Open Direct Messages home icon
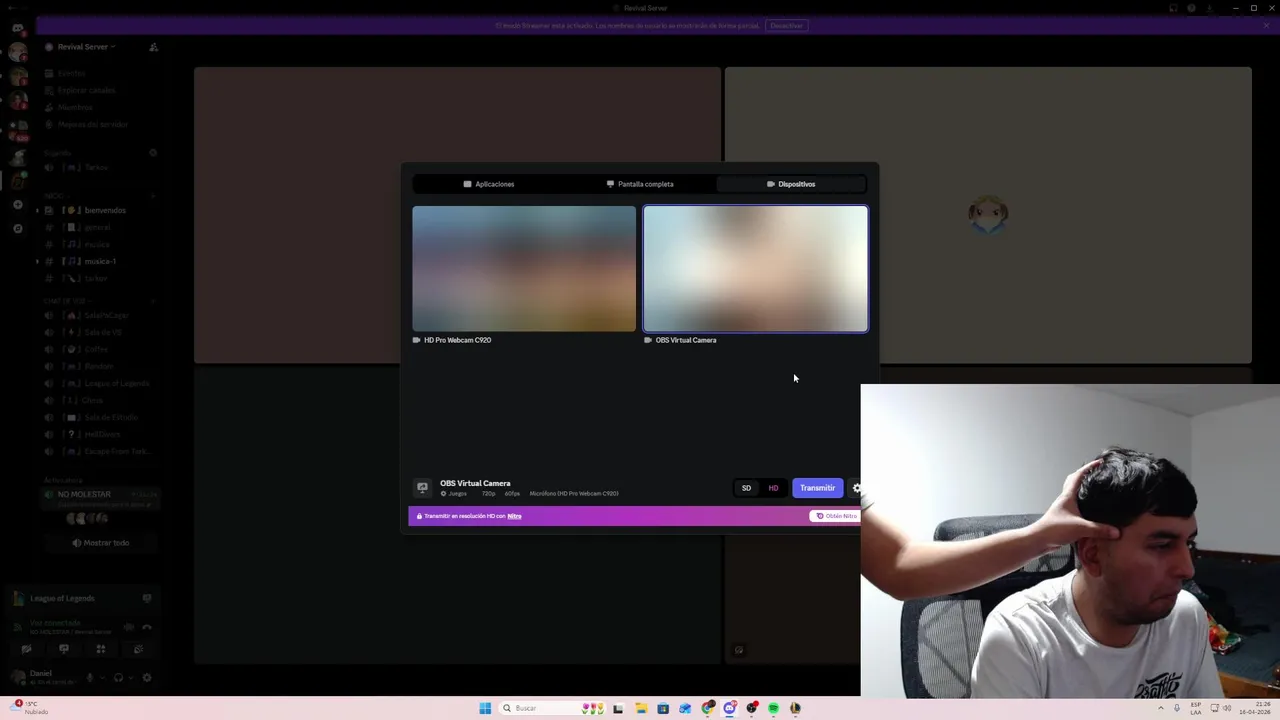The width and height of the screenshot is (1280, 720). (18, 28)
